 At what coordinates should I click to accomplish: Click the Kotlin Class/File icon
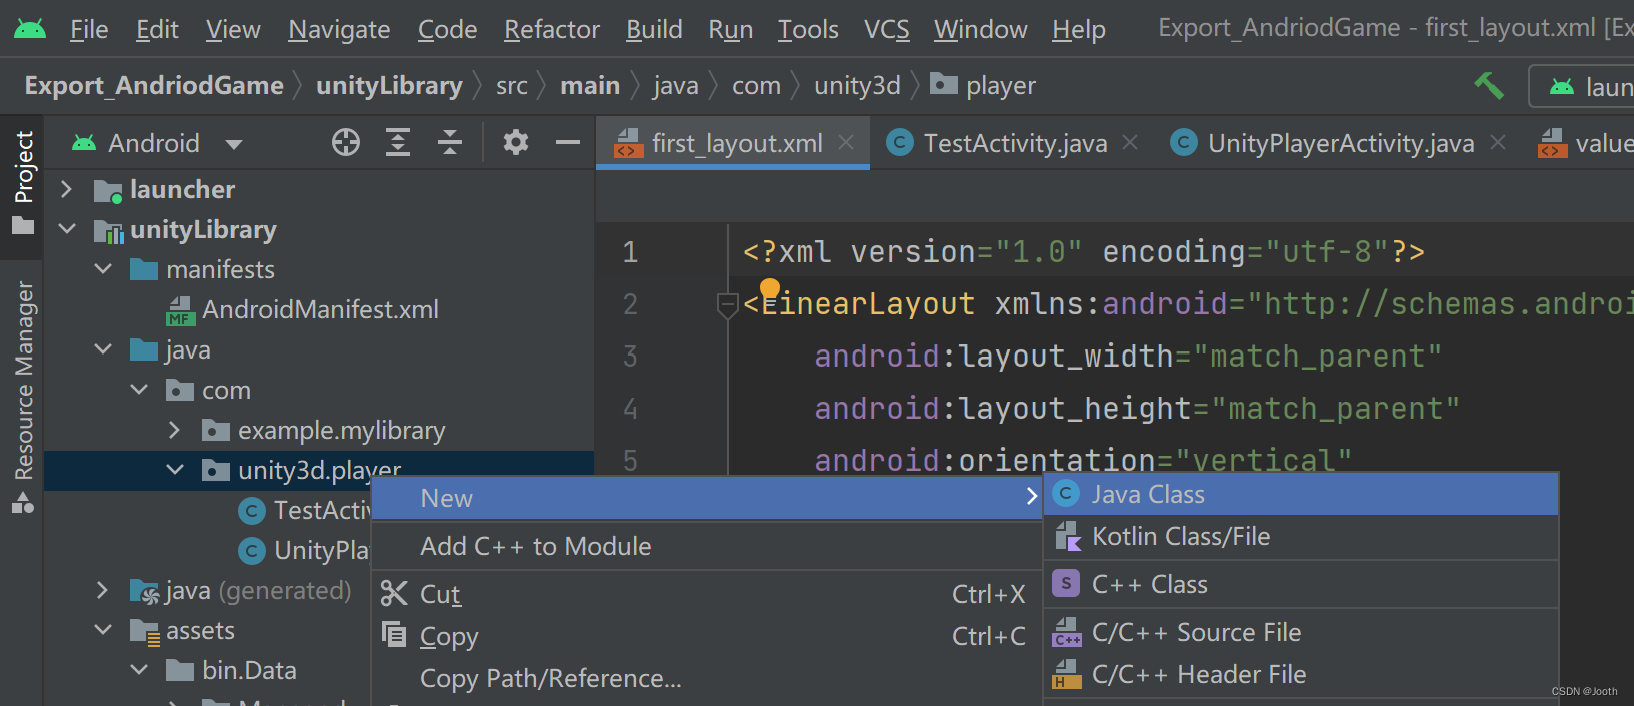(1068, 537)
